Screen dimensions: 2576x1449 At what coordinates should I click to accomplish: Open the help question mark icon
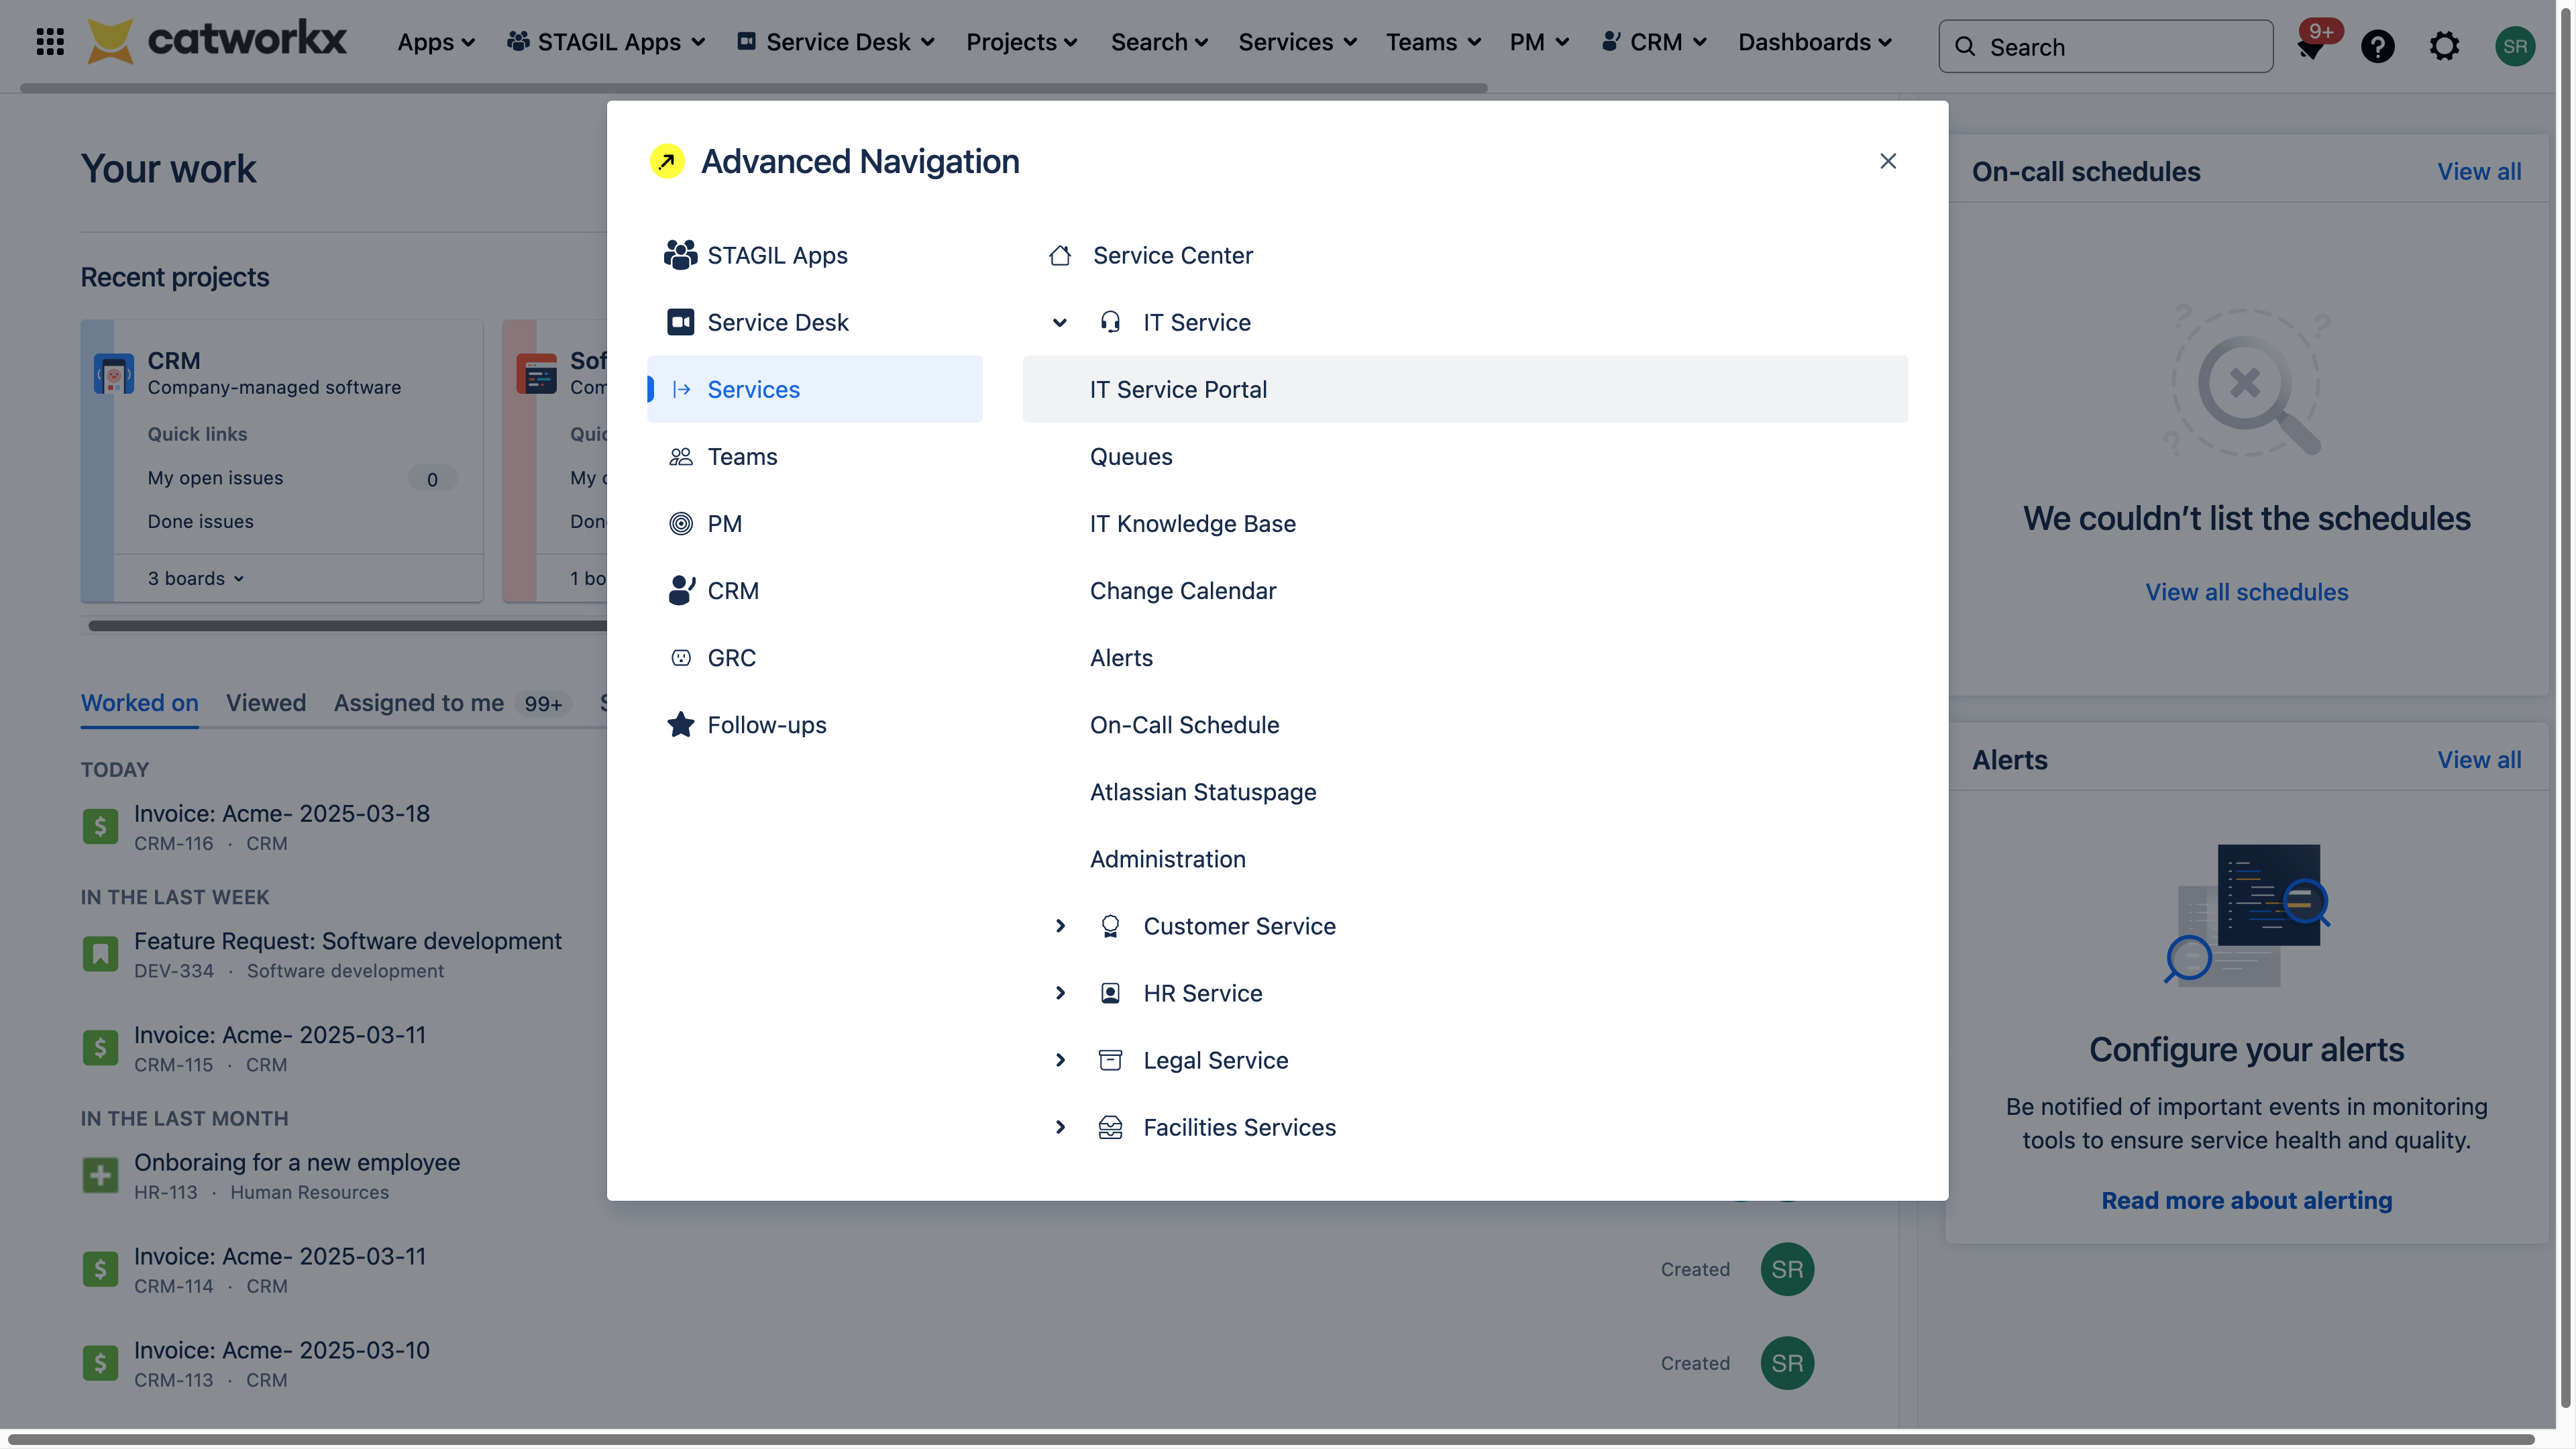(2377, 46)
